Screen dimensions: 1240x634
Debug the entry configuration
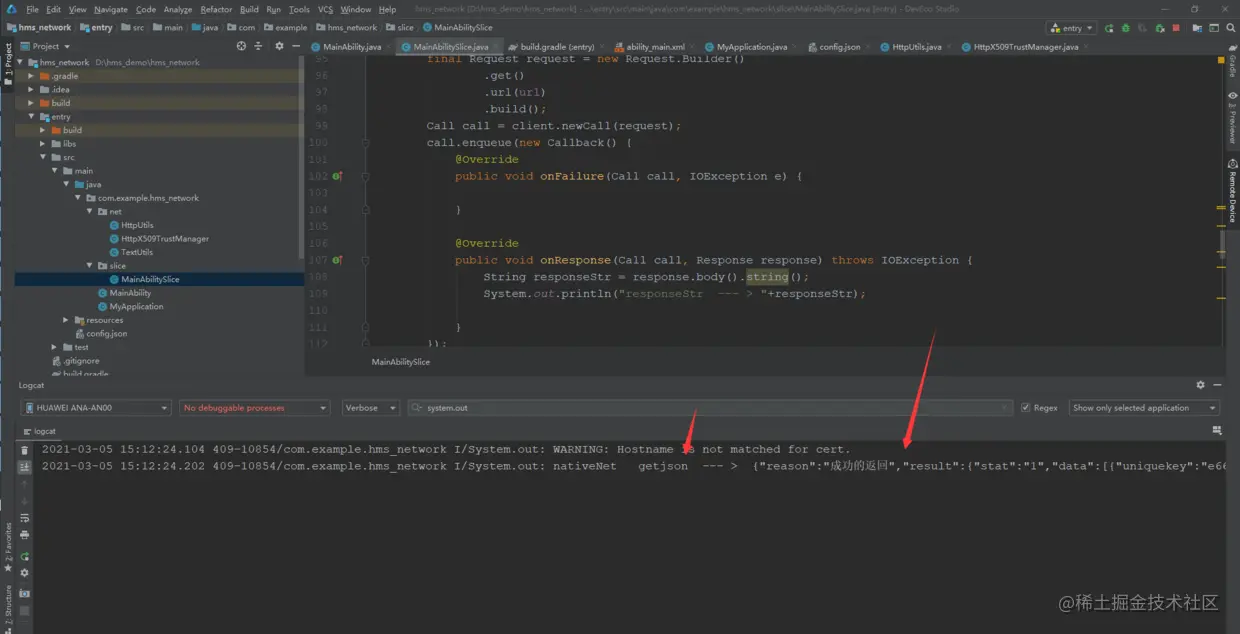click(x=1125, y=28)
